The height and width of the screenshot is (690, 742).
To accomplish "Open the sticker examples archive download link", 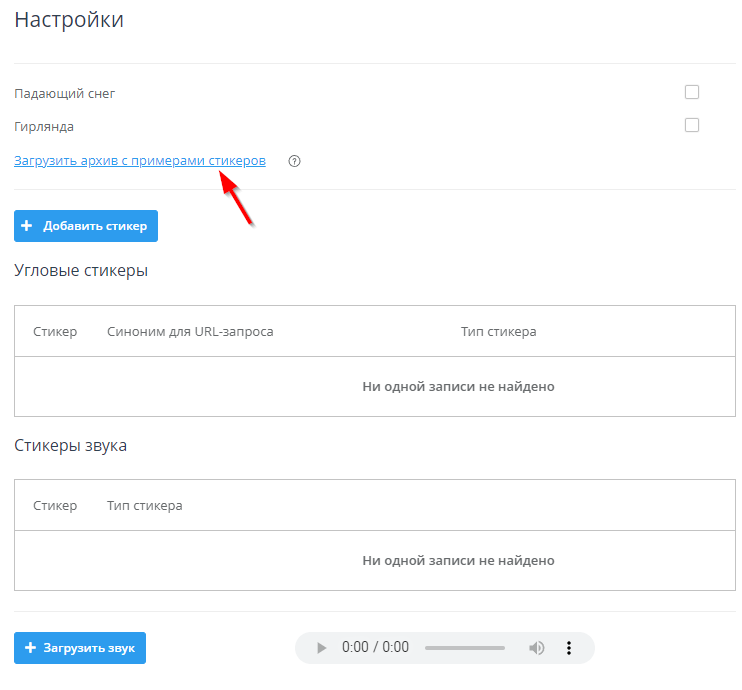I will pos(140,160).
